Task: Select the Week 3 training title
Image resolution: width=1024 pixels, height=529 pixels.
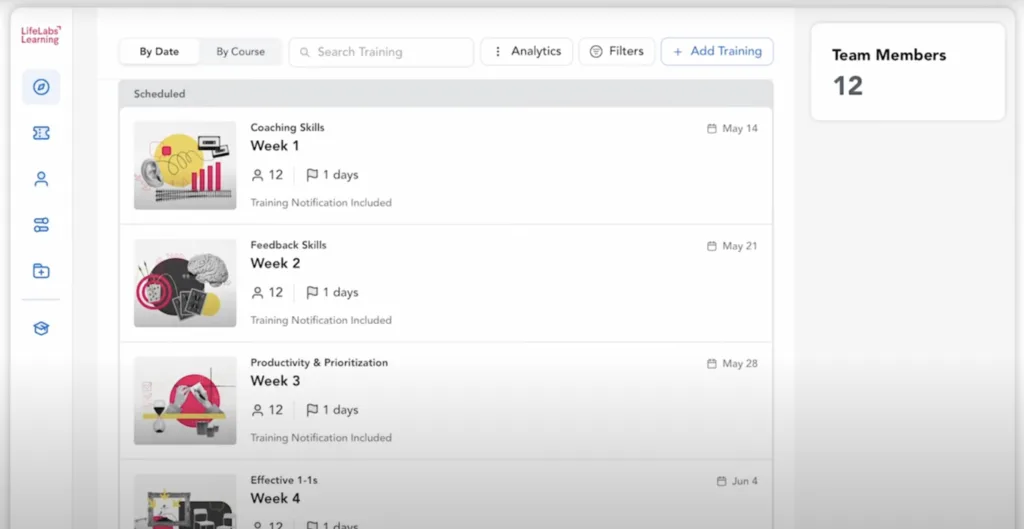Action: pos(276,381)
